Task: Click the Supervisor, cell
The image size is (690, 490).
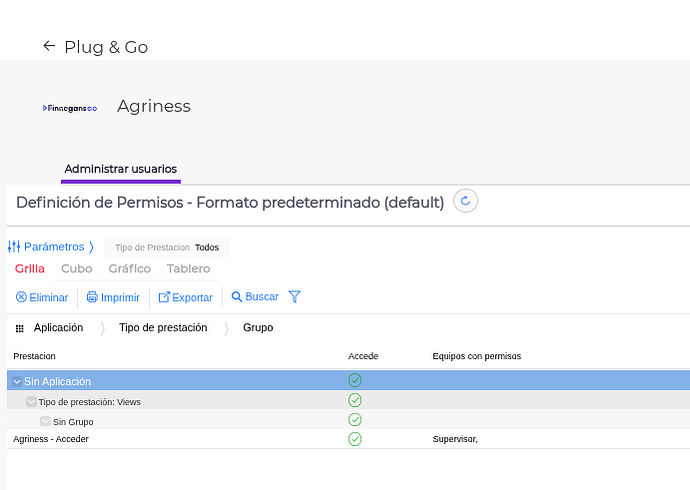Action: coord(455,439)
